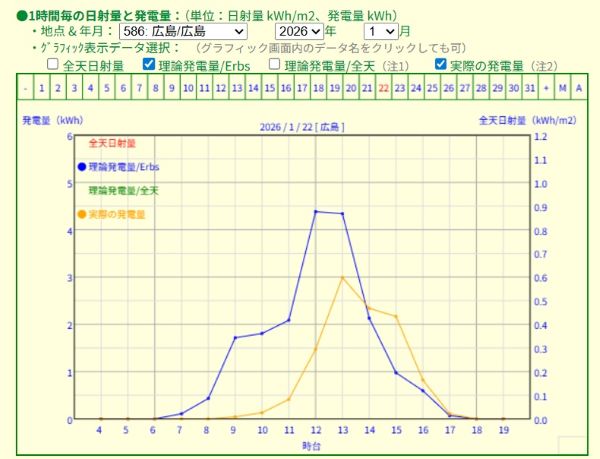Open the month dropdown showing 1
600x459 pixels.
coord(381,32)
